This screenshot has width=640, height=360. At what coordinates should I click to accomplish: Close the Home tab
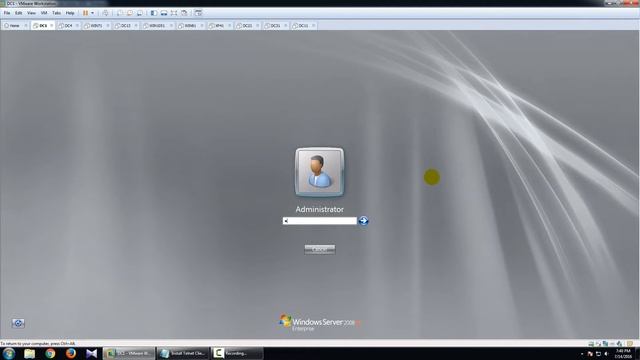tap(25, 26)
